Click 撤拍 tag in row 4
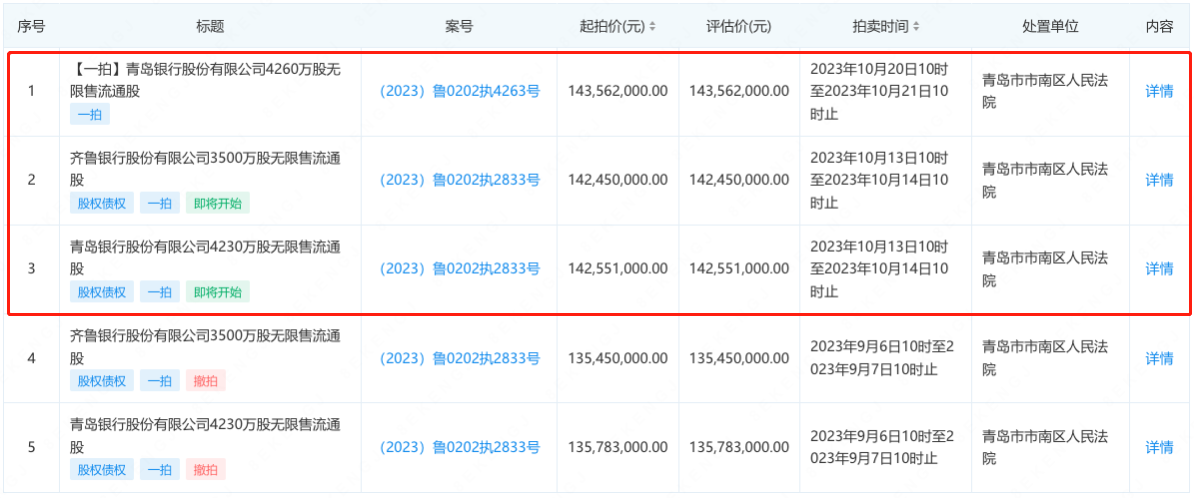Image resolution: width=1194 pixels, height=498 pixels. [206, 381]
